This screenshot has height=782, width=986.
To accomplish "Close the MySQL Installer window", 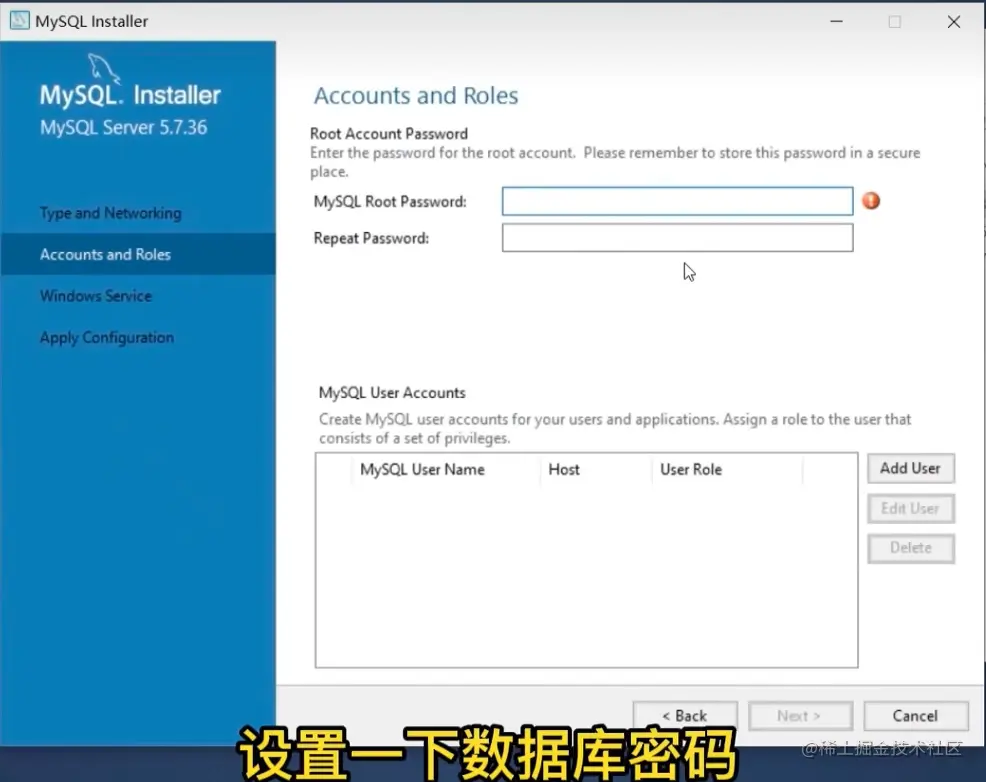I will pyautogui.click(x=953, y=21).
